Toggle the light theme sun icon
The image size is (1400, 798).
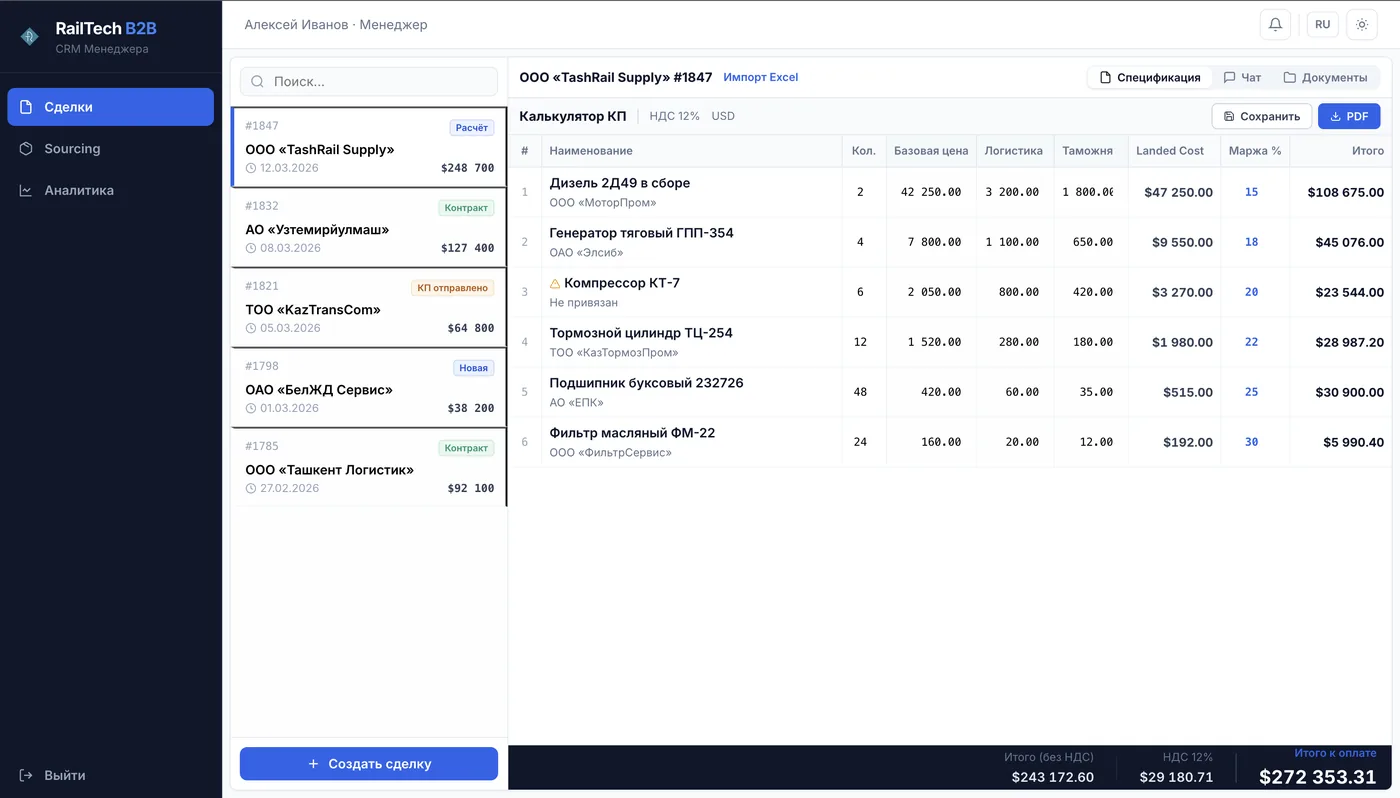click(x=1362, y=24)
